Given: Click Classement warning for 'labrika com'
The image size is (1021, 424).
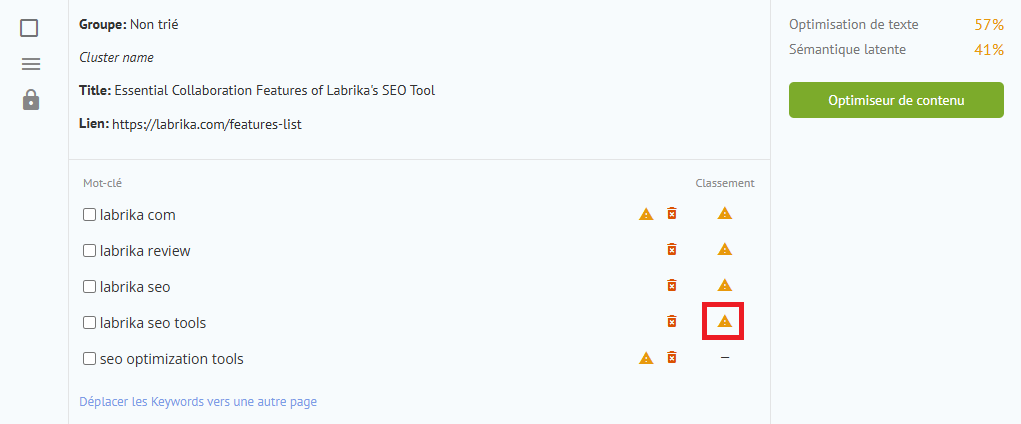Looking at the screenshot, I should tap(725, 213).
